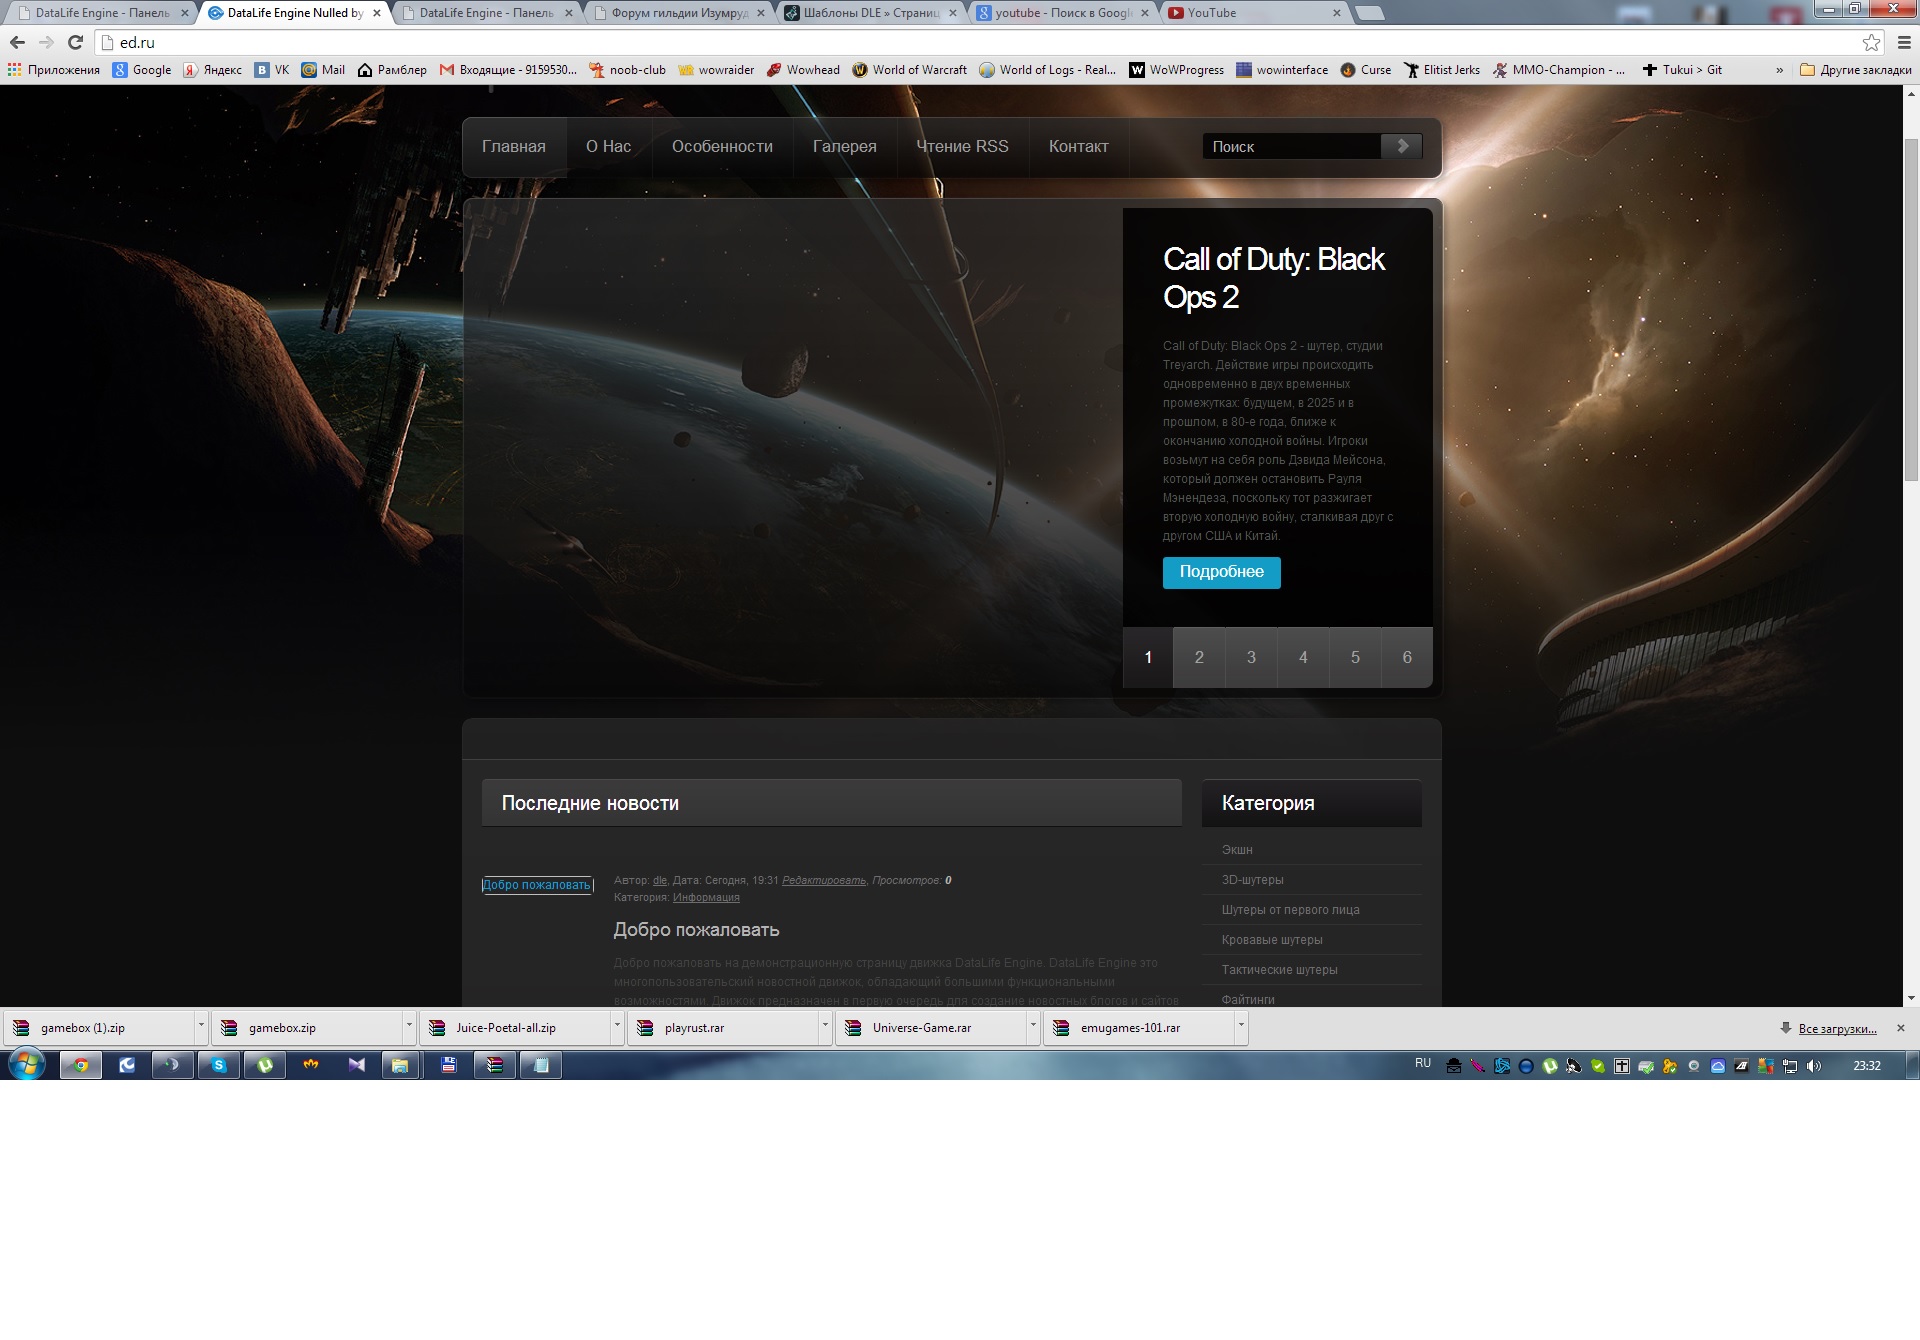The image size is (1920, 1340).
Task: Open the Все загрузки link
Action: click(x=1837, y=1028)
